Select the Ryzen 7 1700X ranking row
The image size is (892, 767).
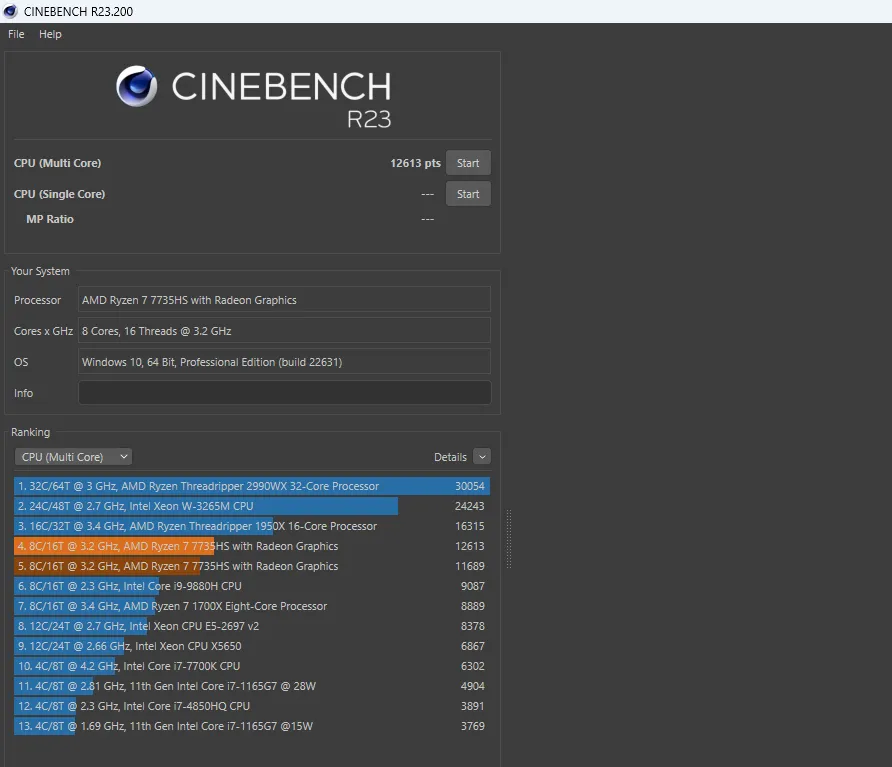pos(251,606)
